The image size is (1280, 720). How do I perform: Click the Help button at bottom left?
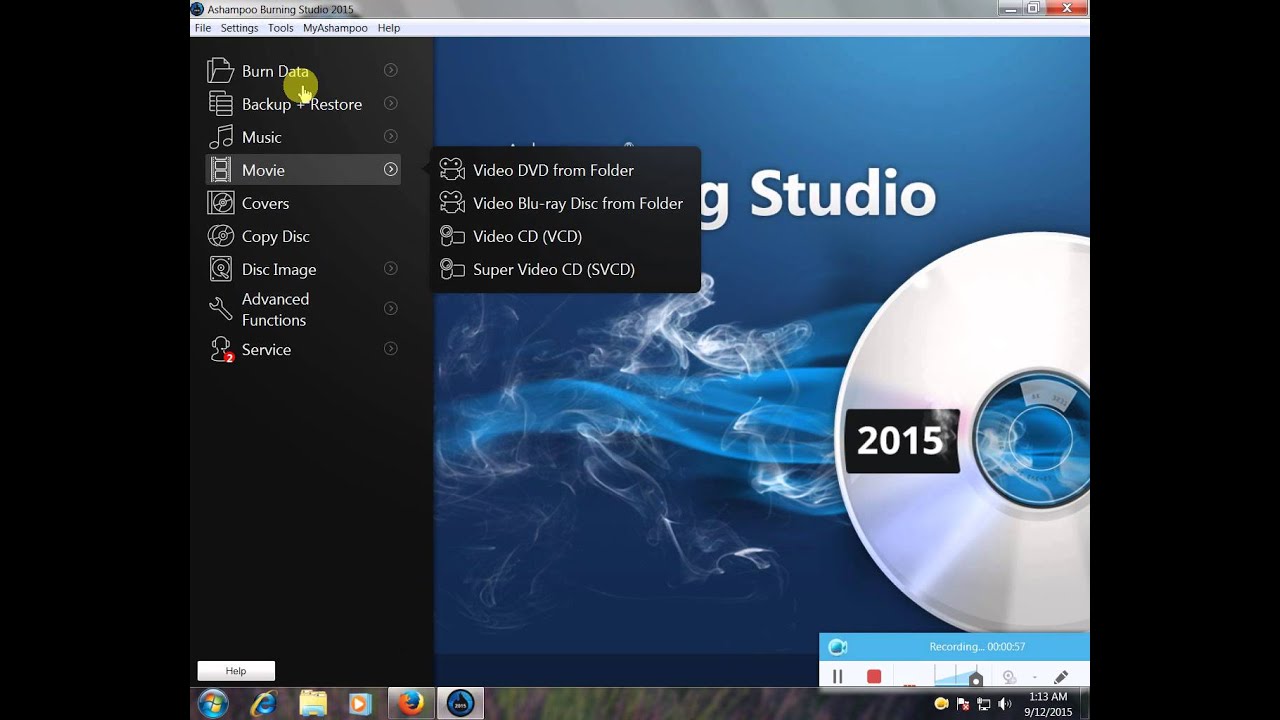point(236,671)
